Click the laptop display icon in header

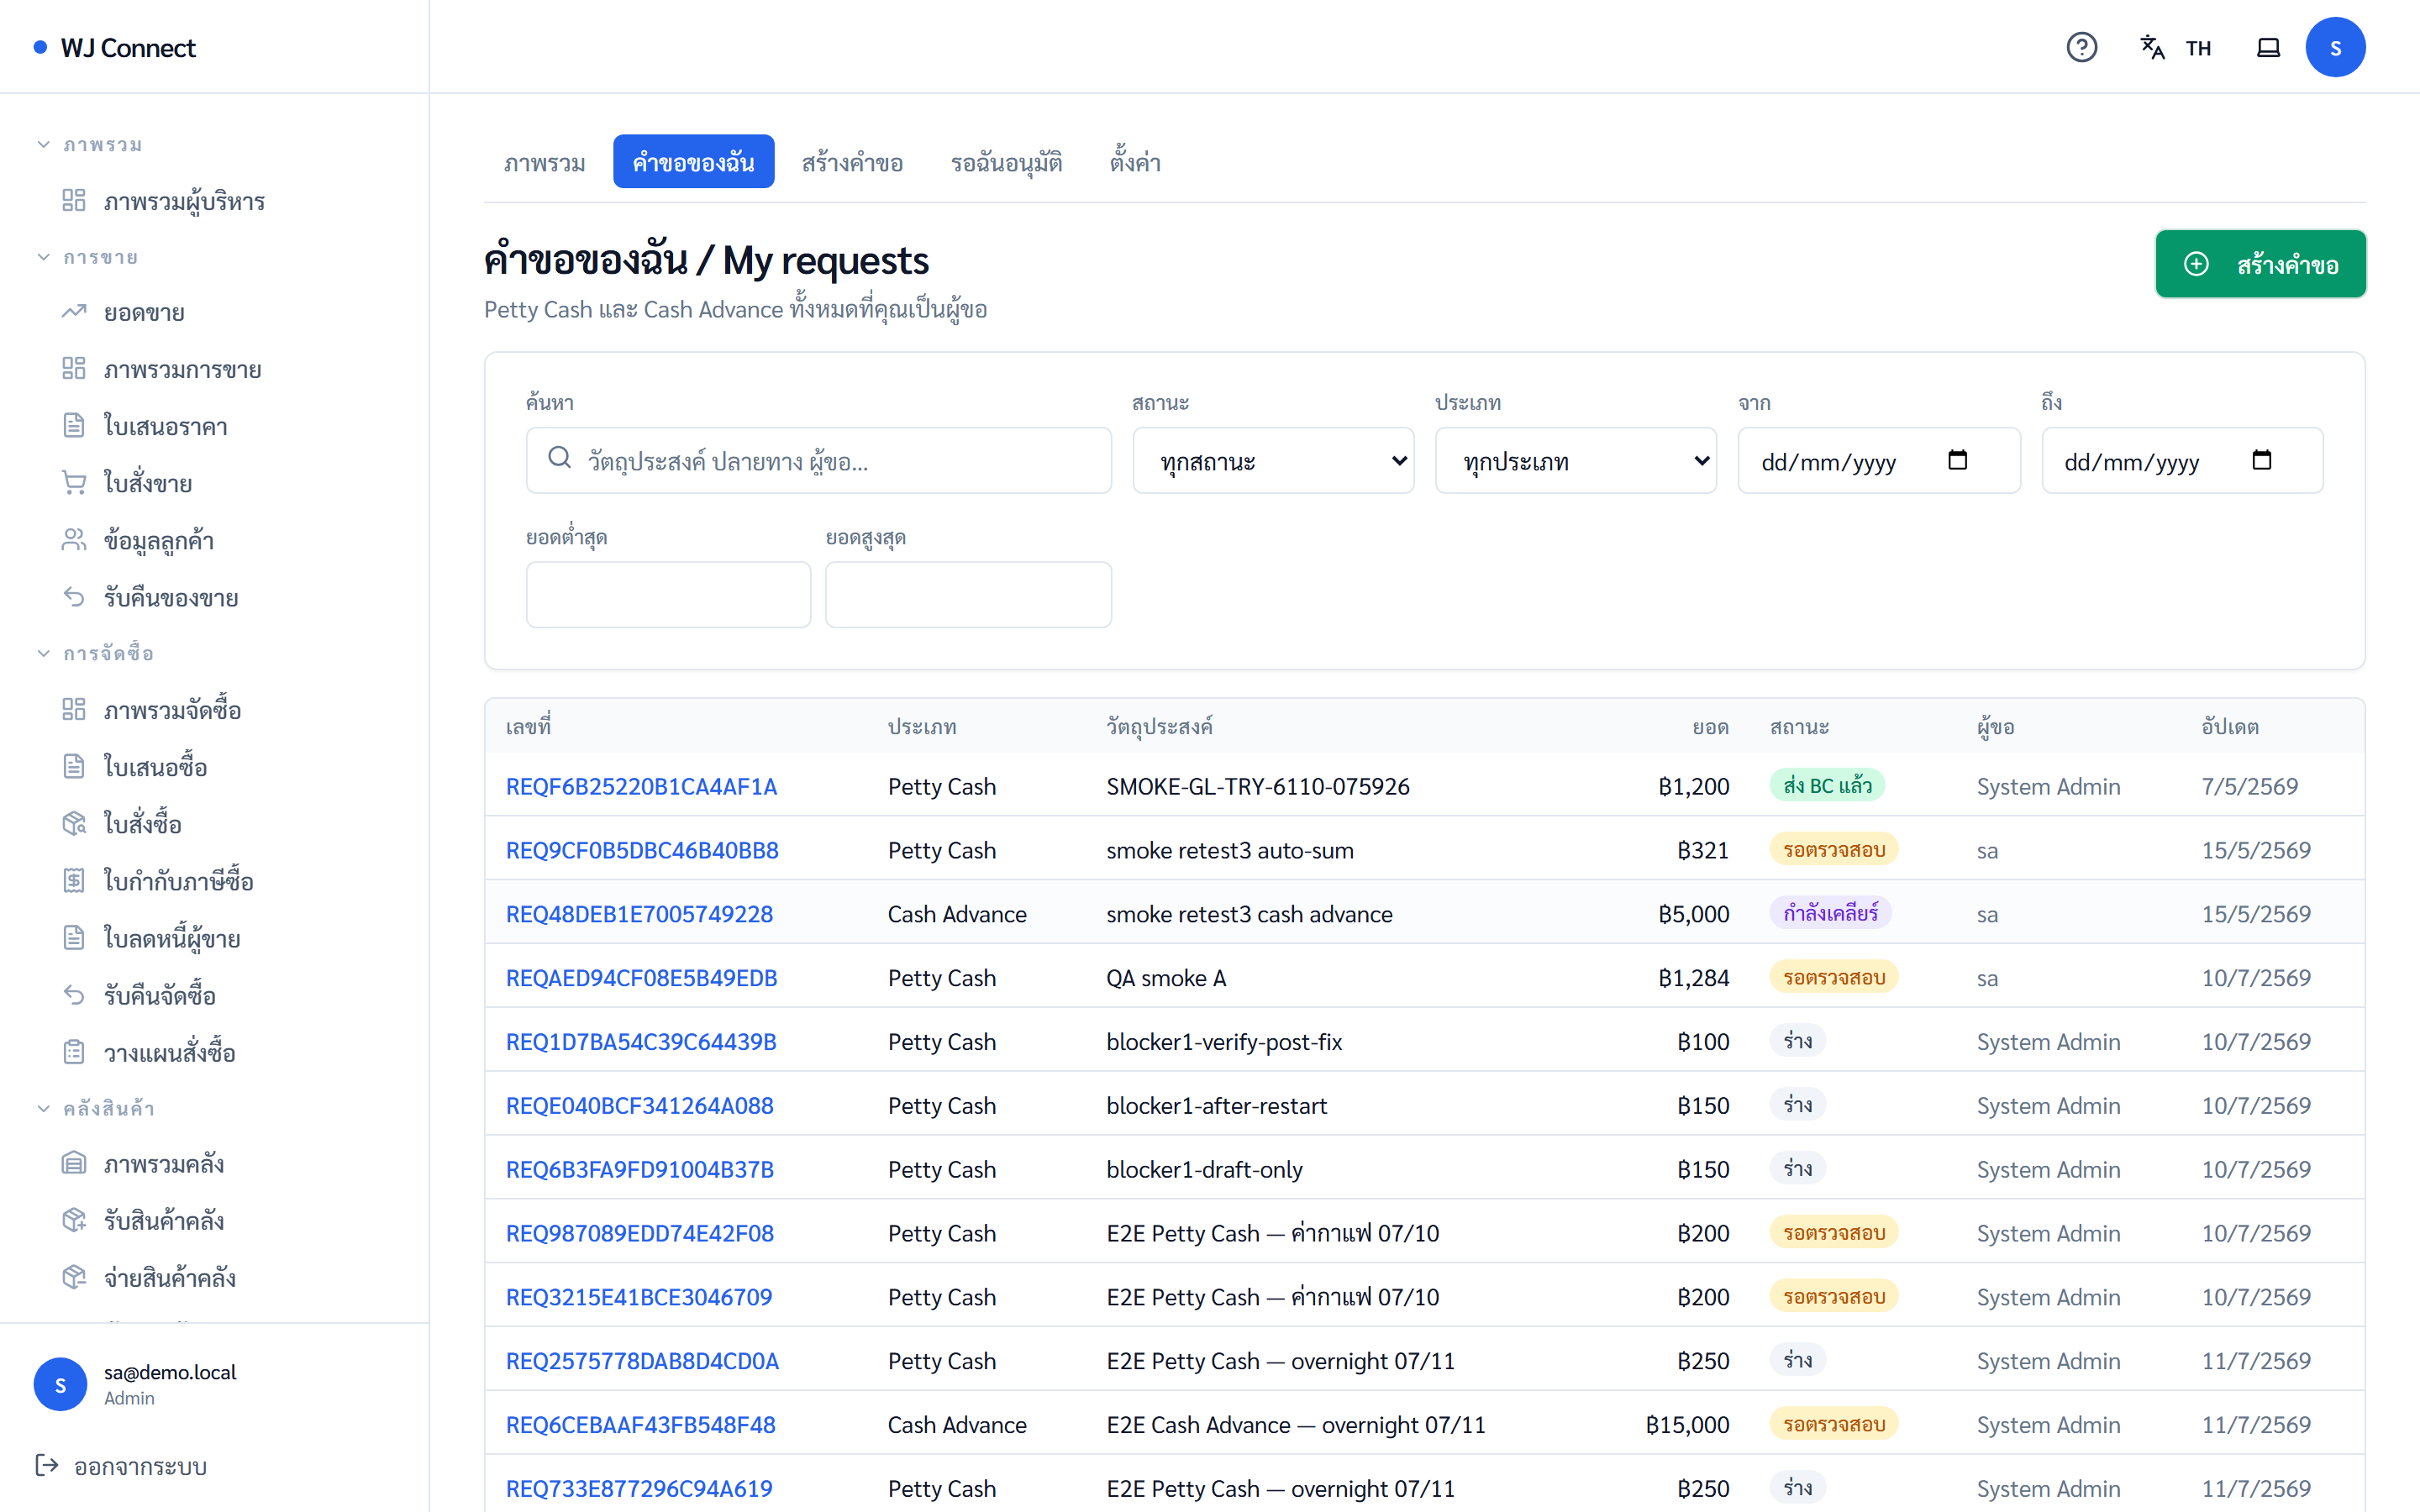point(2268,47)
